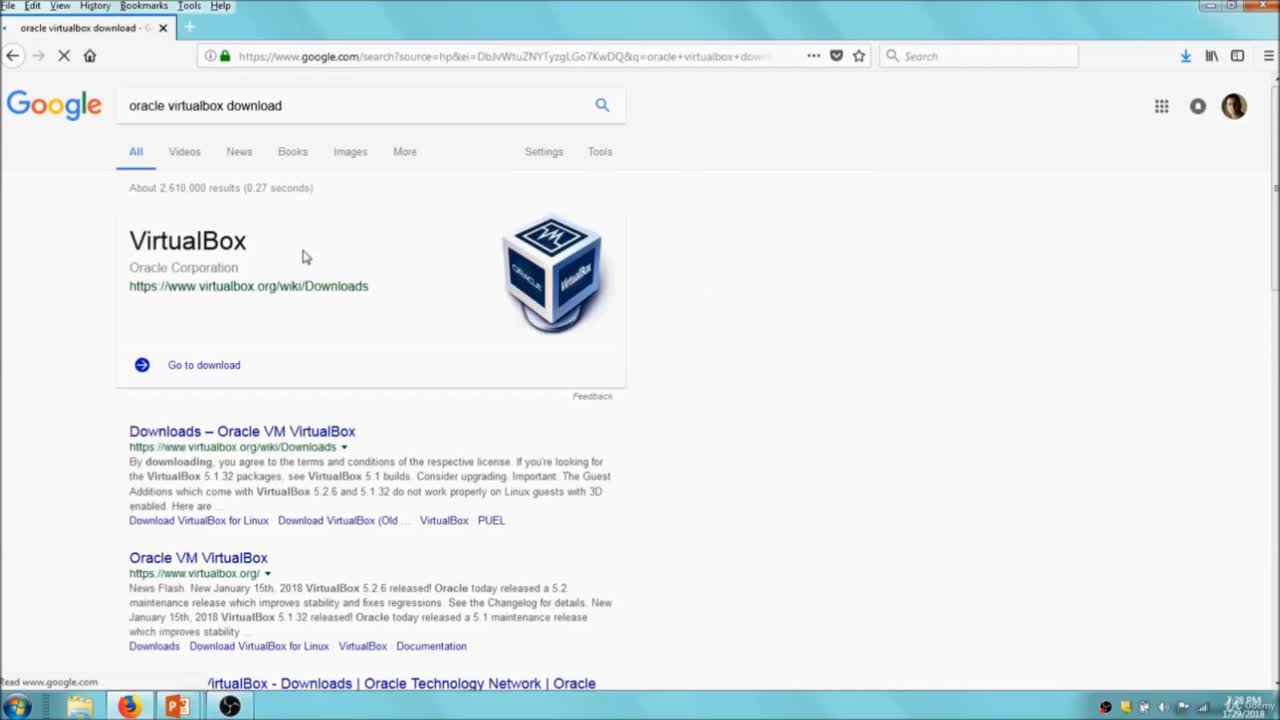The image size is (1280, 720).
Task: Switch to Books results
Action: (x=293, y=152)
